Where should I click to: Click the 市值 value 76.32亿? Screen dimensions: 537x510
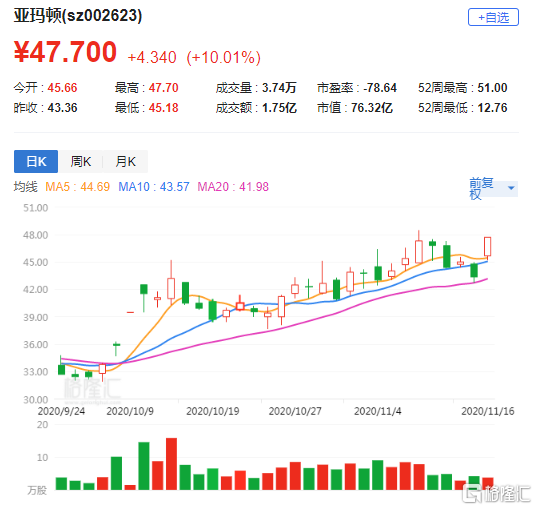[x=372, y=108]
